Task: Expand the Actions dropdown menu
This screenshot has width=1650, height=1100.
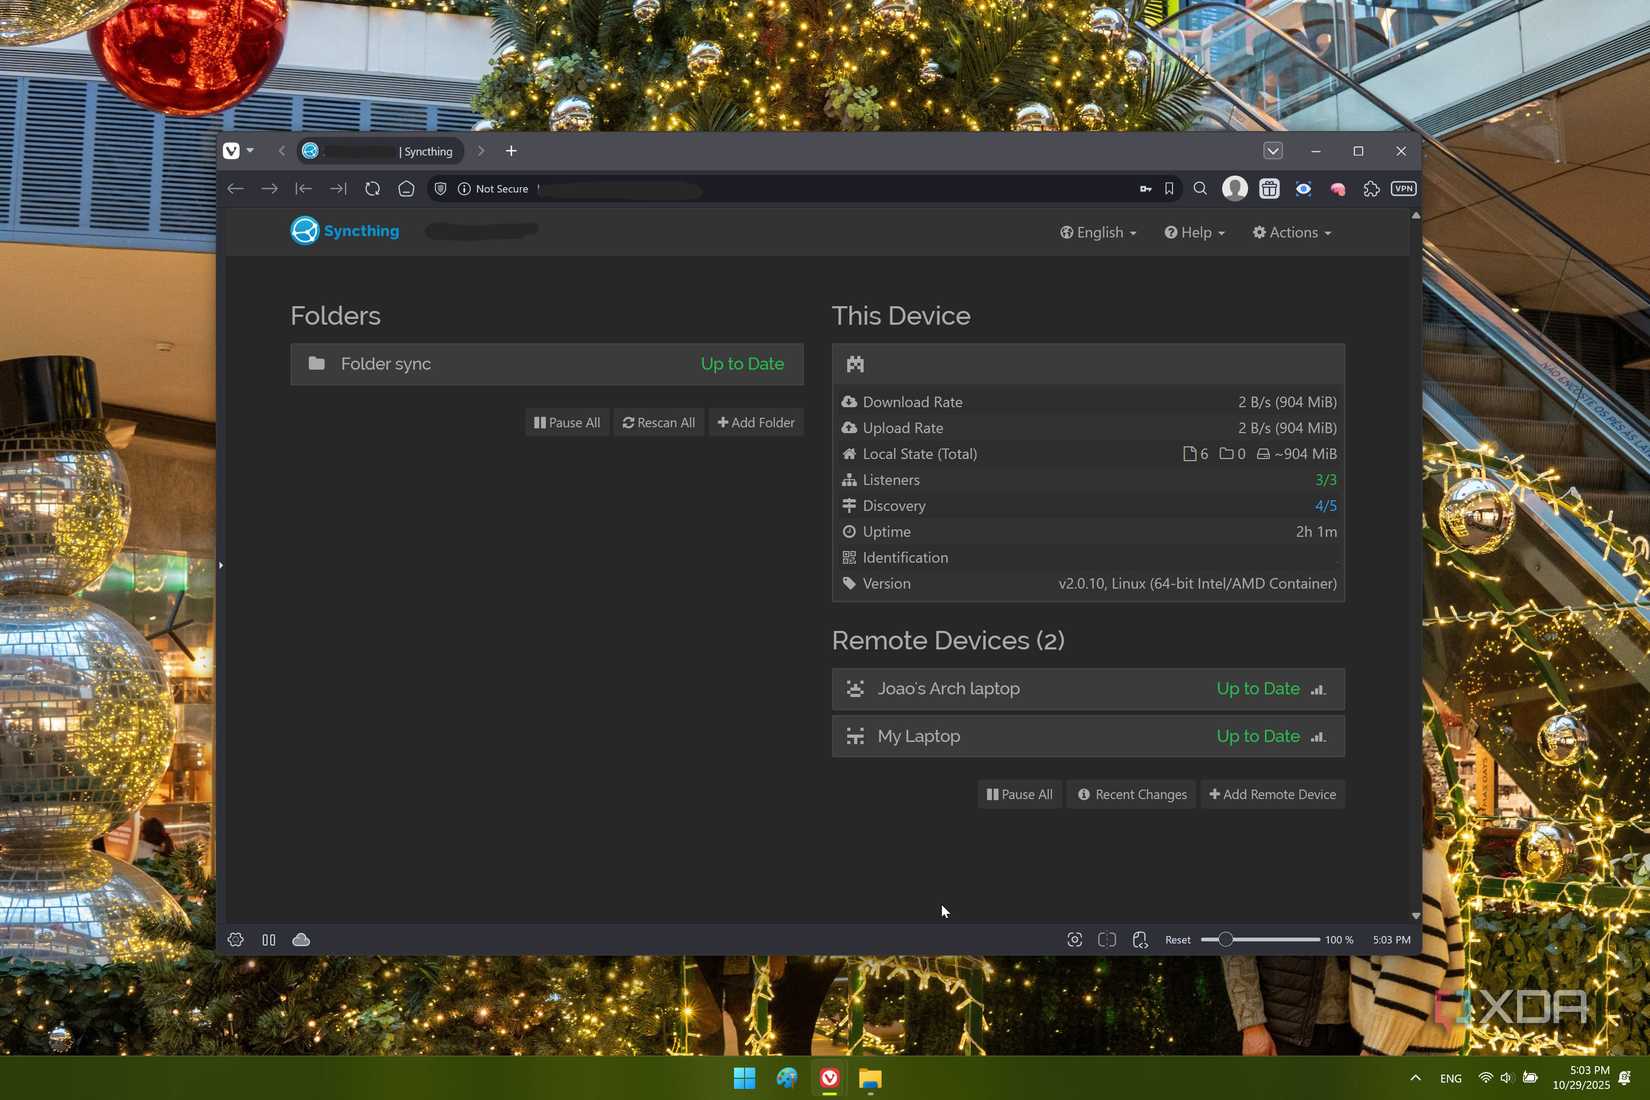Action: [1291, 233]
